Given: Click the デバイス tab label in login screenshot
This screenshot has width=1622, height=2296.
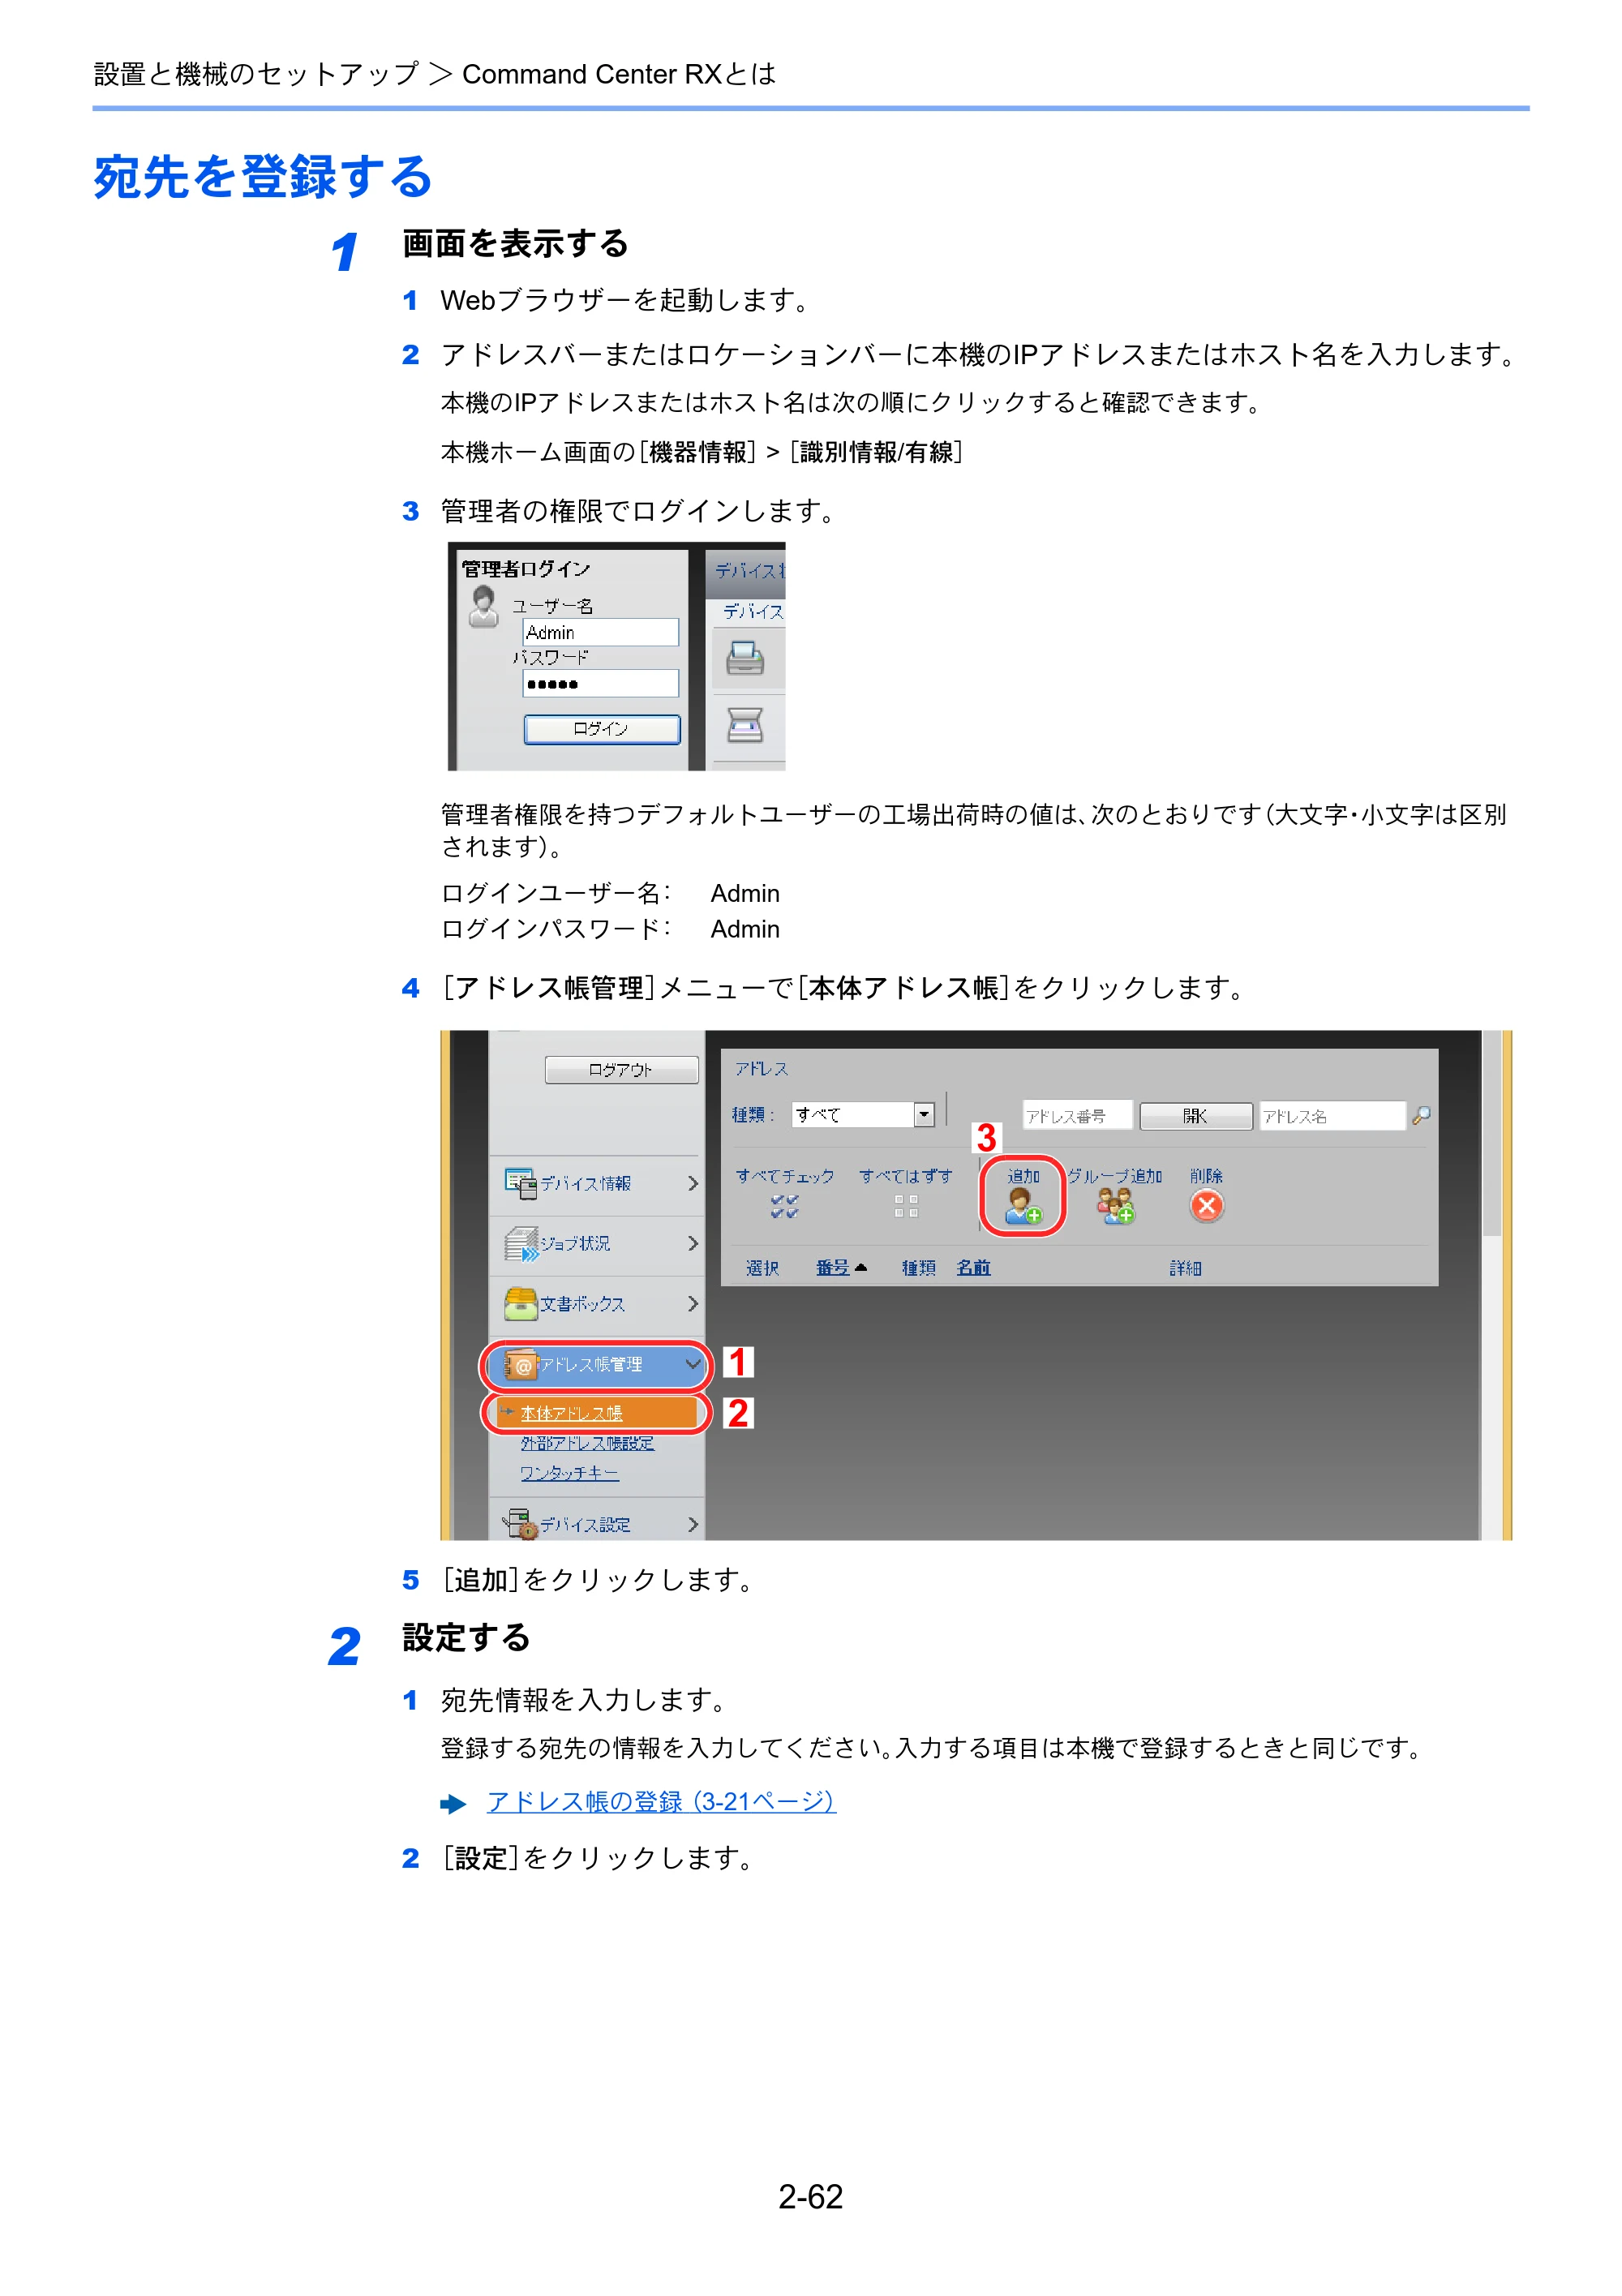Looking at the screenshot, I should 753,611.
